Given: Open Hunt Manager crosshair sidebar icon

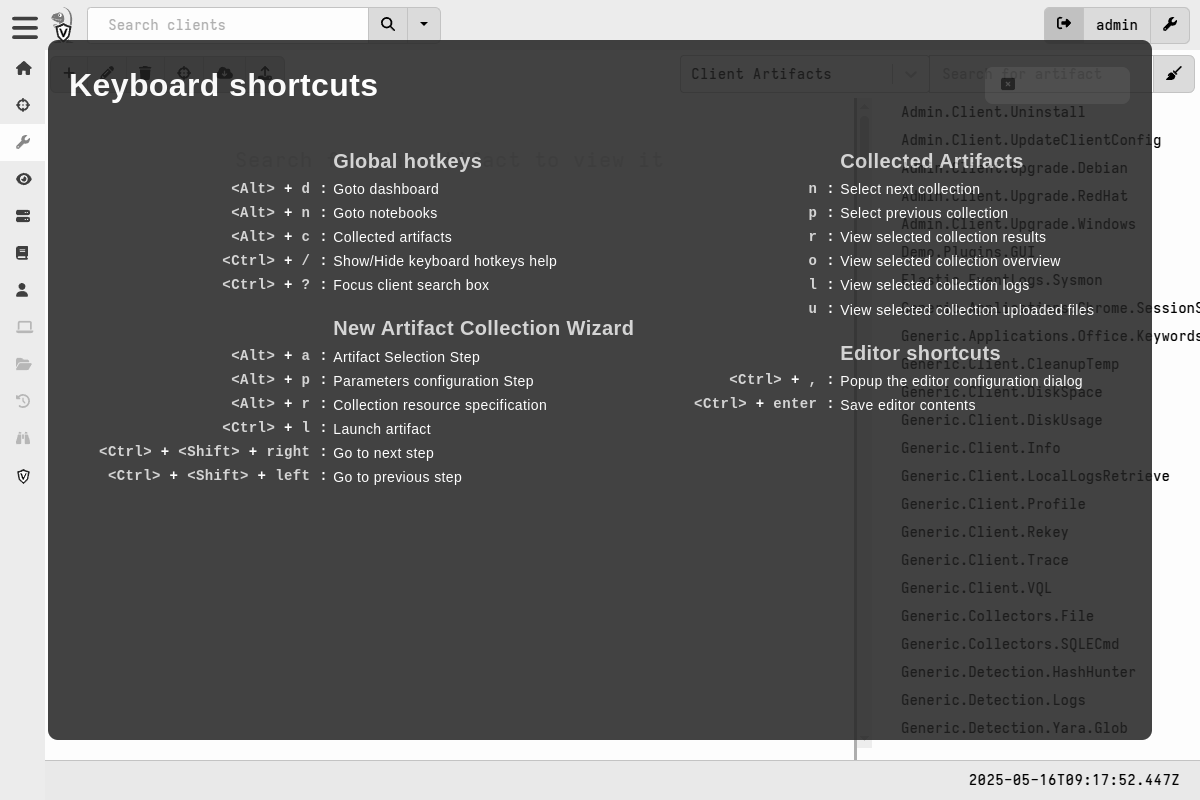Looking at the screenshot, I should pos(23,105).
